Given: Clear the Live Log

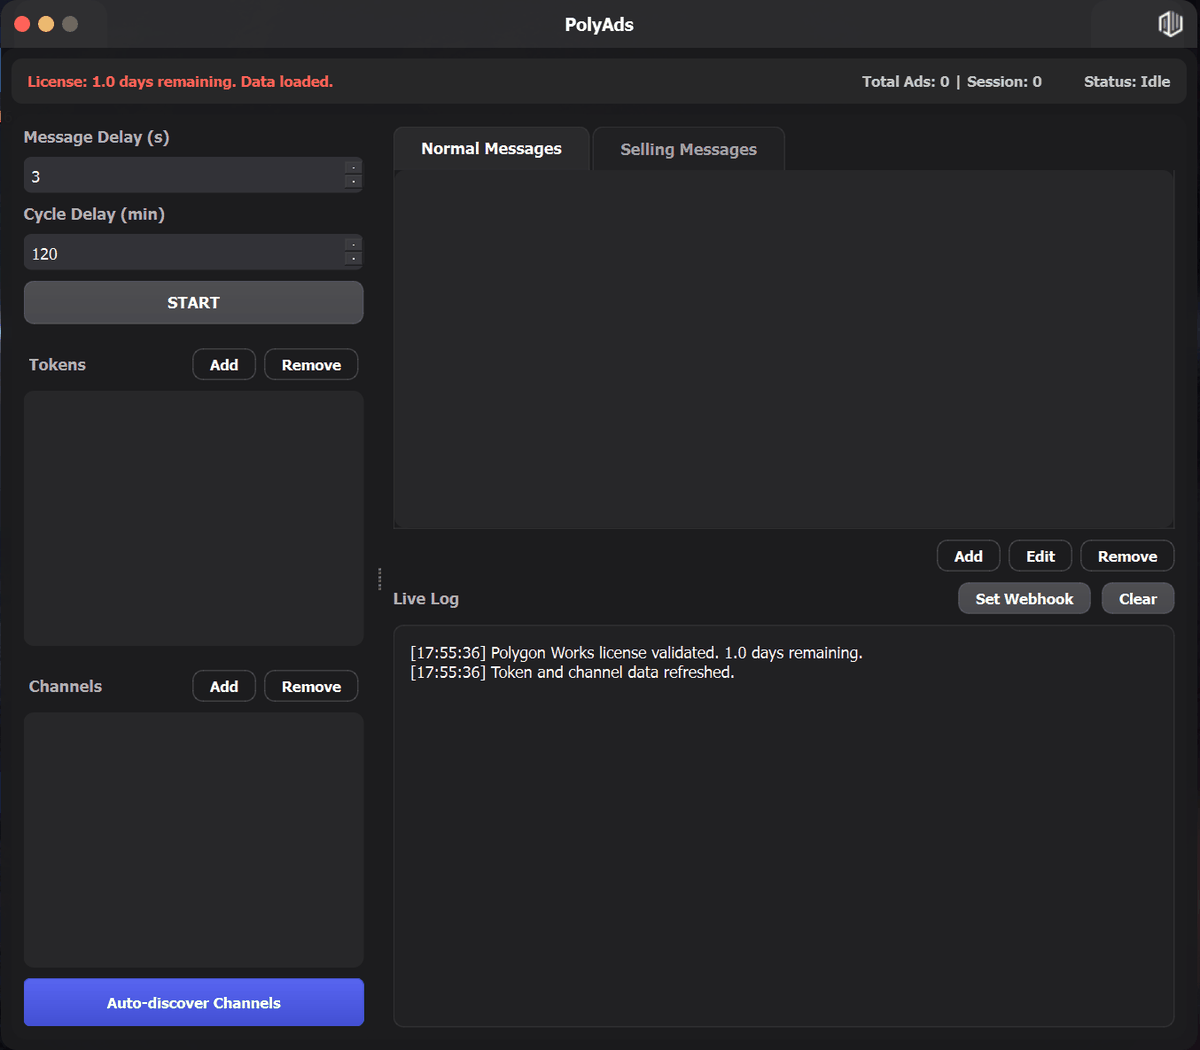Looking at the screenshot, I should click(x=1137, y=599).
